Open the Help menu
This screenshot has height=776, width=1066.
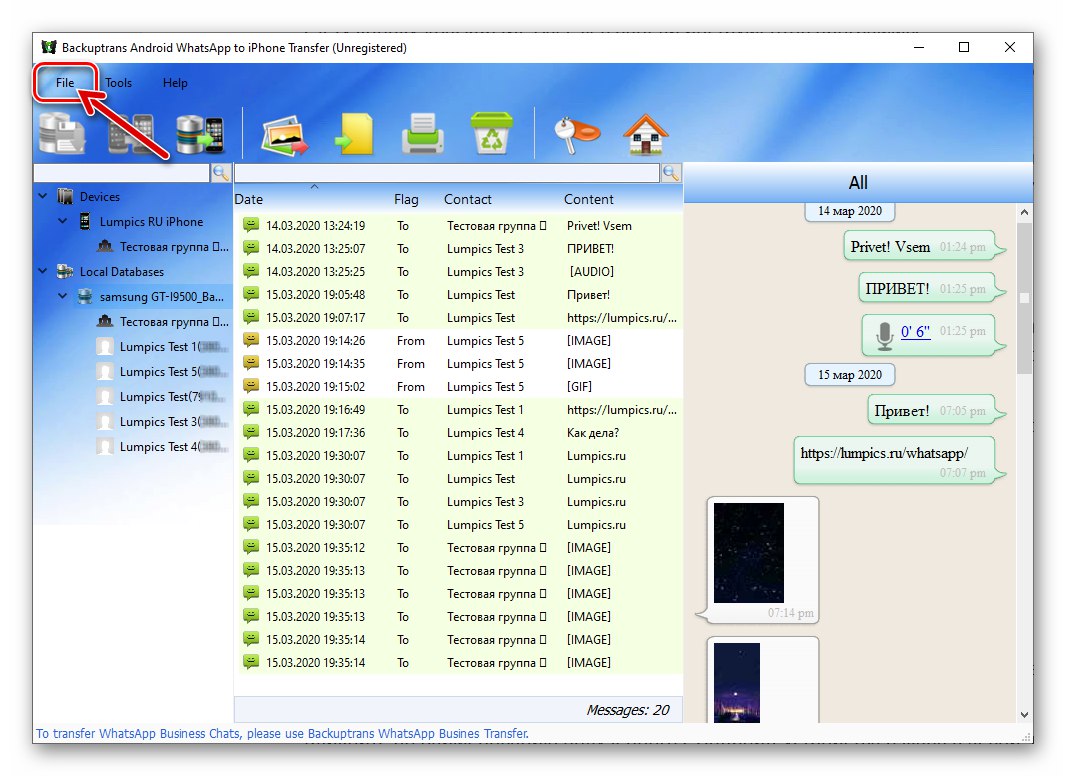point(175,82)
